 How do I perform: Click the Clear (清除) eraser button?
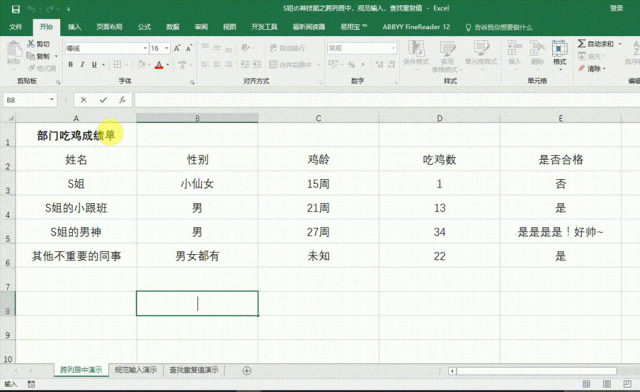pos(591,68)
